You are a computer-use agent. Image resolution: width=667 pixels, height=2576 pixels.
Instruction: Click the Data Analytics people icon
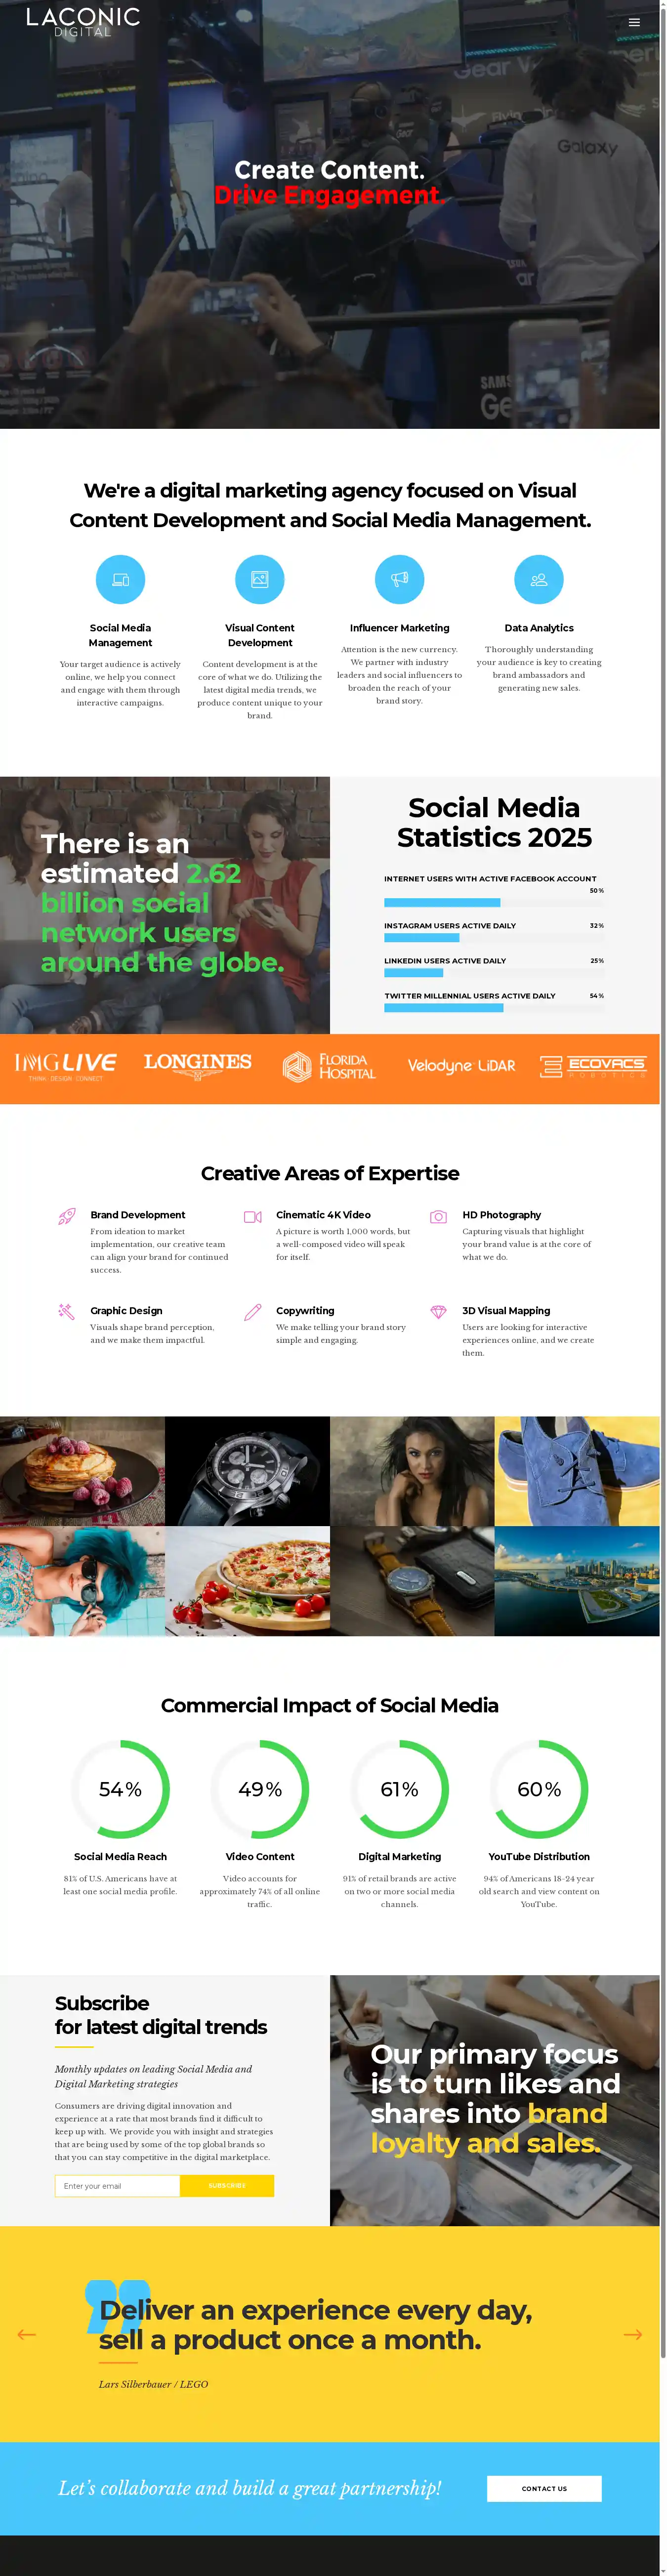tap(539, 579)
